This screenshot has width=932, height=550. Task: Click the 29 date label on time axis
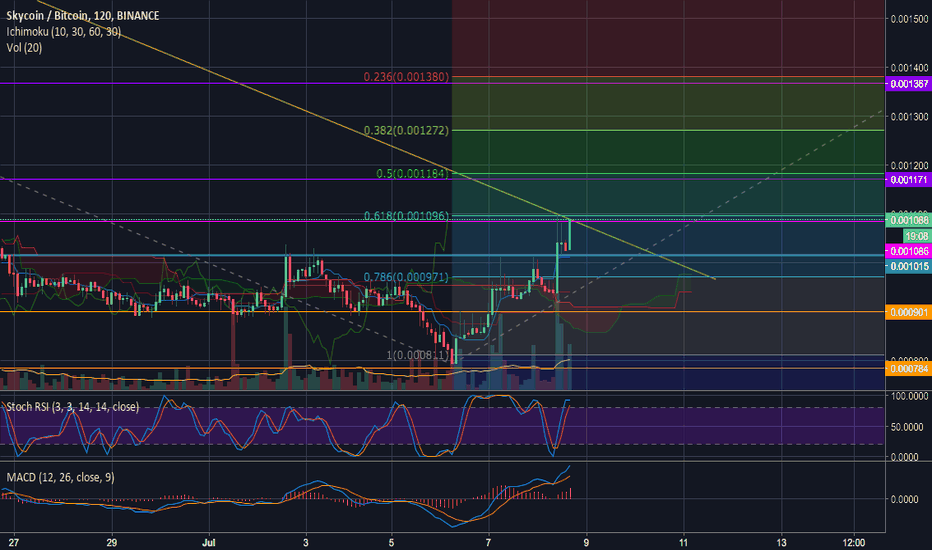(x=112, y=542)
